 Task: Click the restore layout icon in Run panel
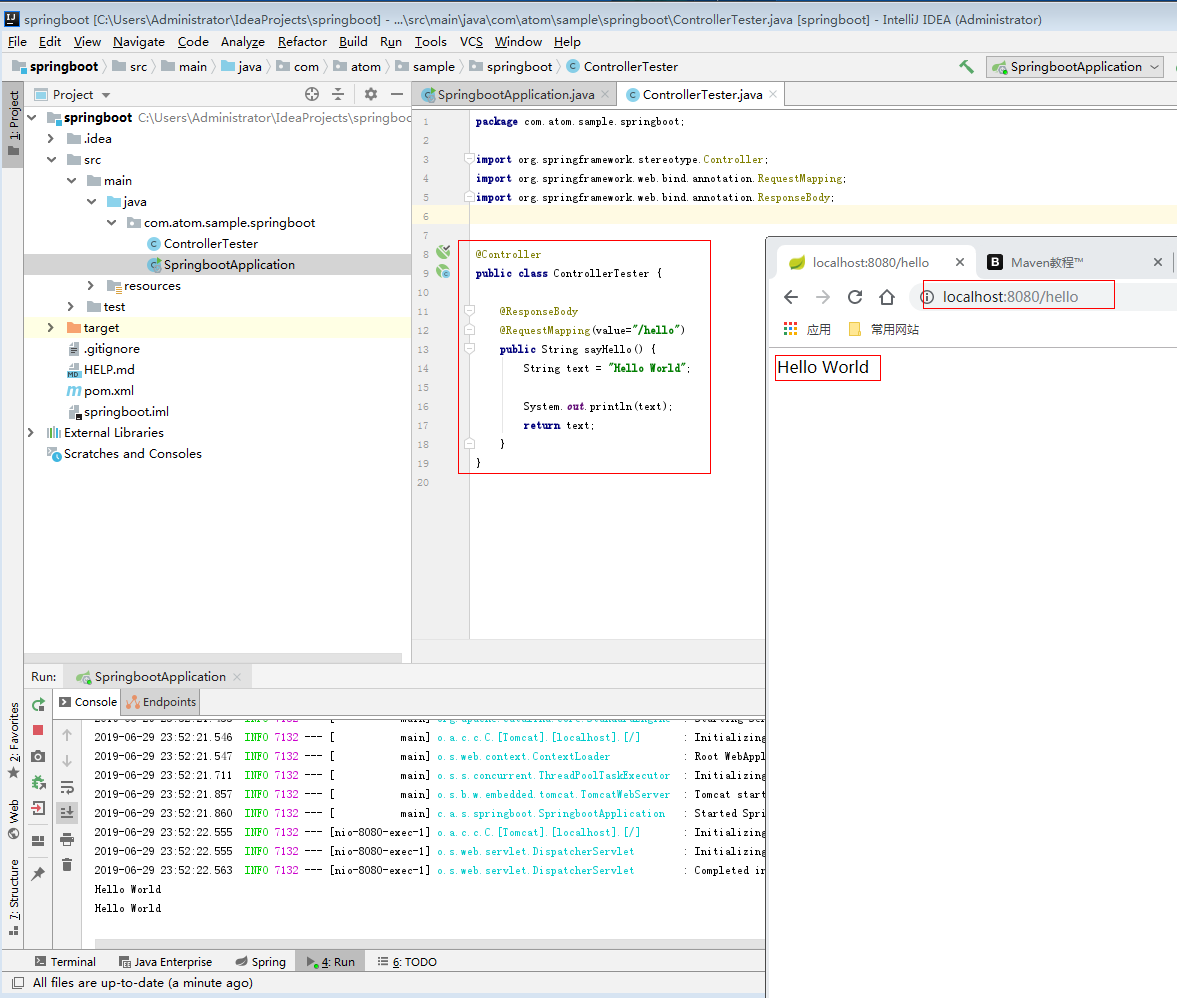coord(38,840)
